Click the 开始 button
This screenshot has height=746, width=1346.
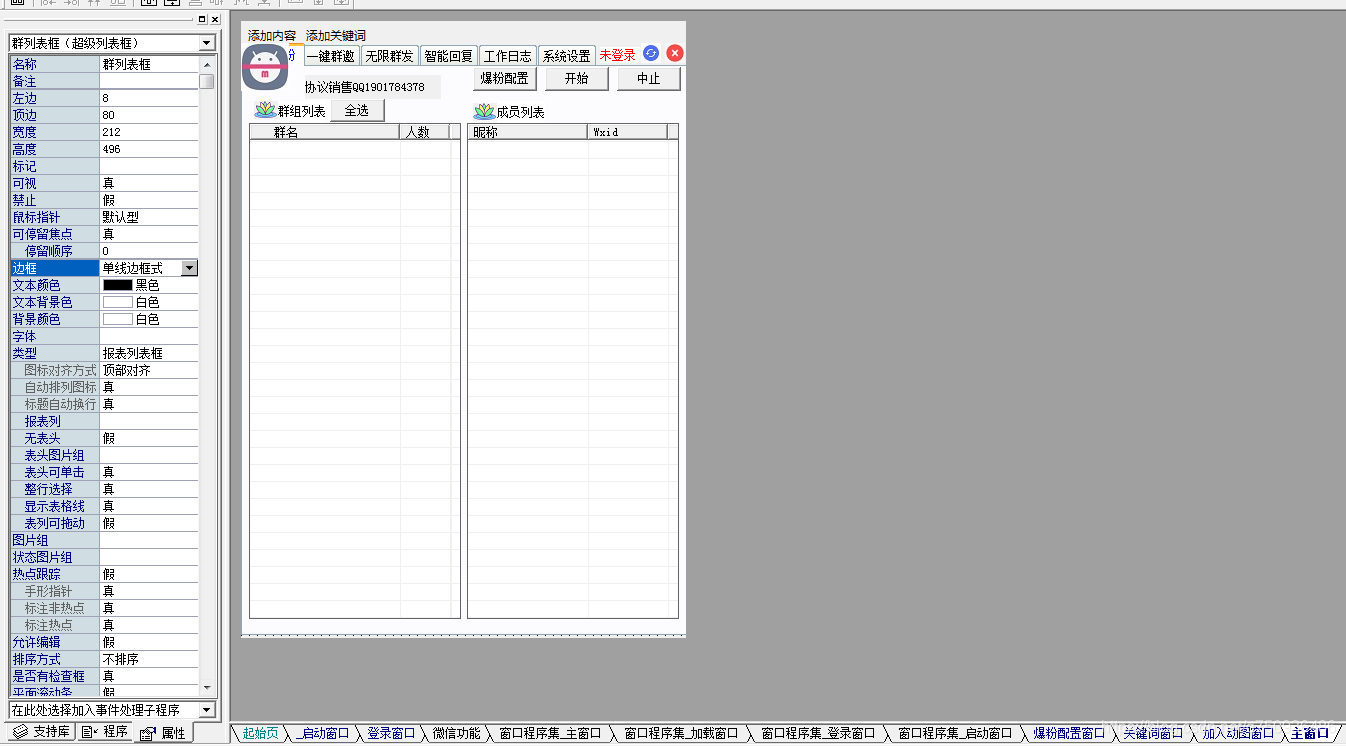[577, 78]
